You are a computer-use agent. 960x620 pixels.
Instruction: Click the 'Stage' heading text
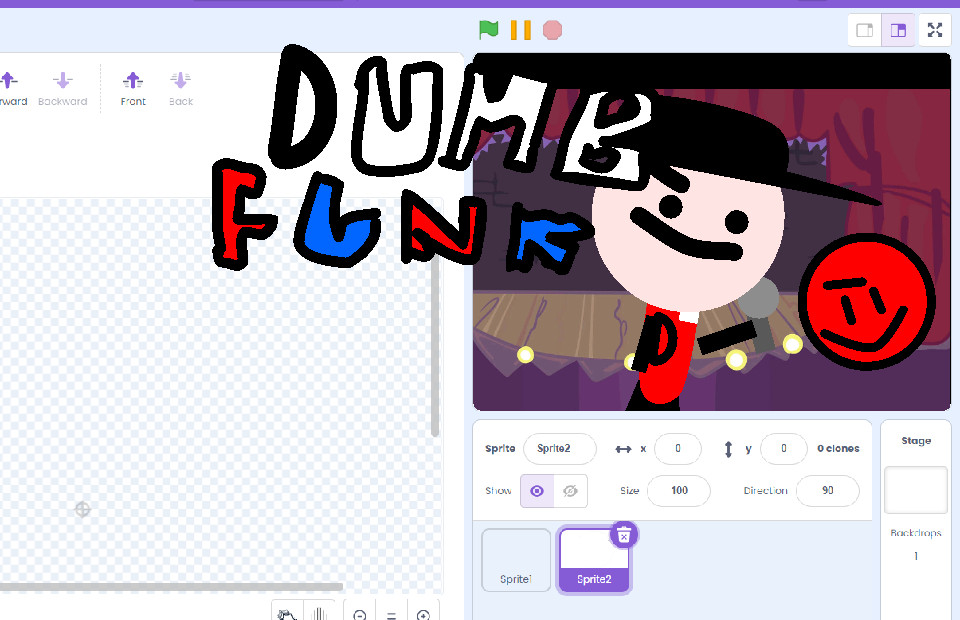[916, 441]
